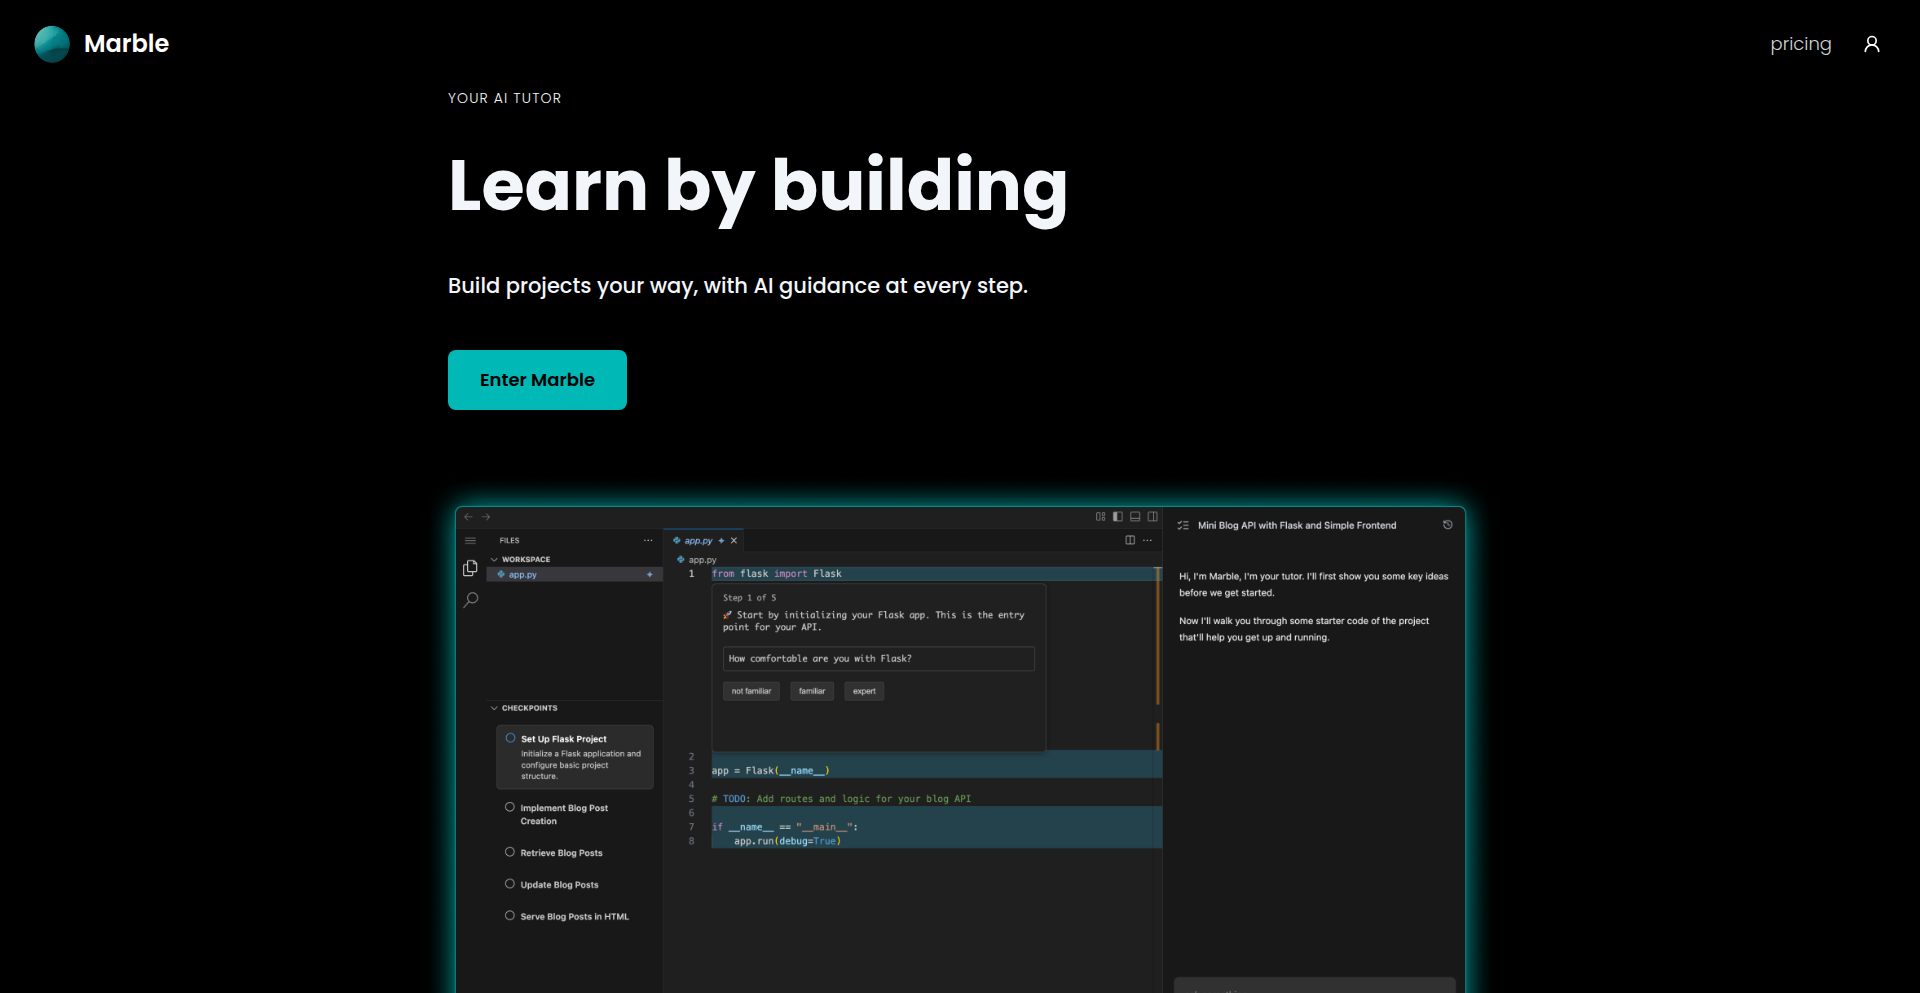Collapse the CHECKPOINTS section
Screen dimensions: 1920x993
pyautogui.click(x=494, y=708)
